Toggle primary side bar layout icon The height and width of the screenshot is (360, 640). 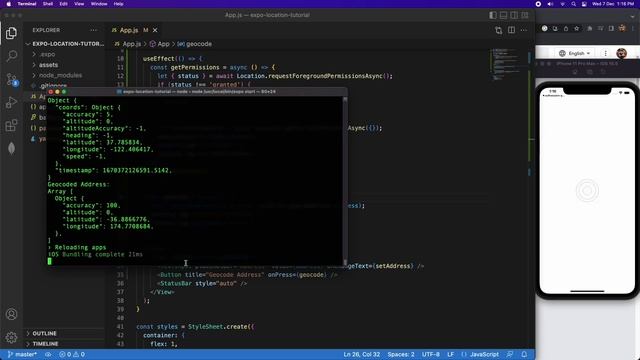(493, 15)
